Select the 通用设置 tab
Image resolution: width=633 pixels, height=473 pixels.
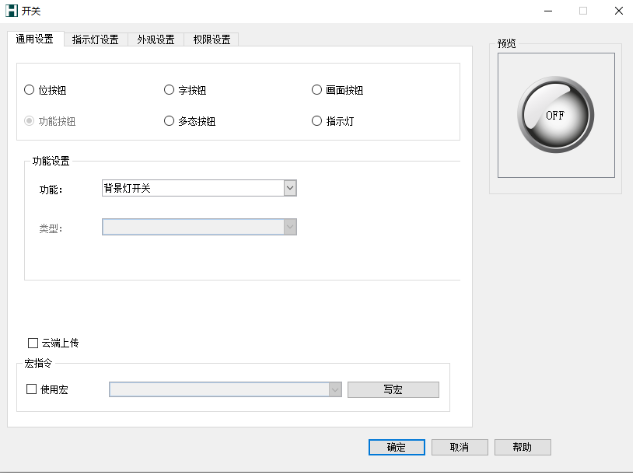35,39
